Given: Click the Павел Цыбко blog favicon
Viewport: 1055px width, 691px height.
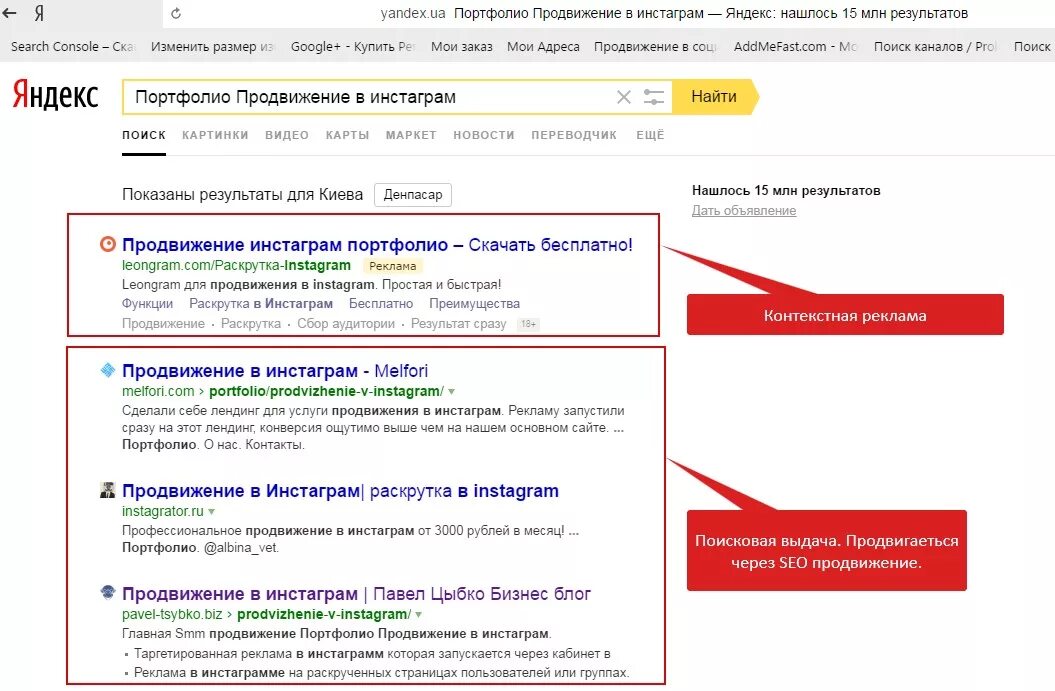Looking at the screenshot, I should (108, 593).
